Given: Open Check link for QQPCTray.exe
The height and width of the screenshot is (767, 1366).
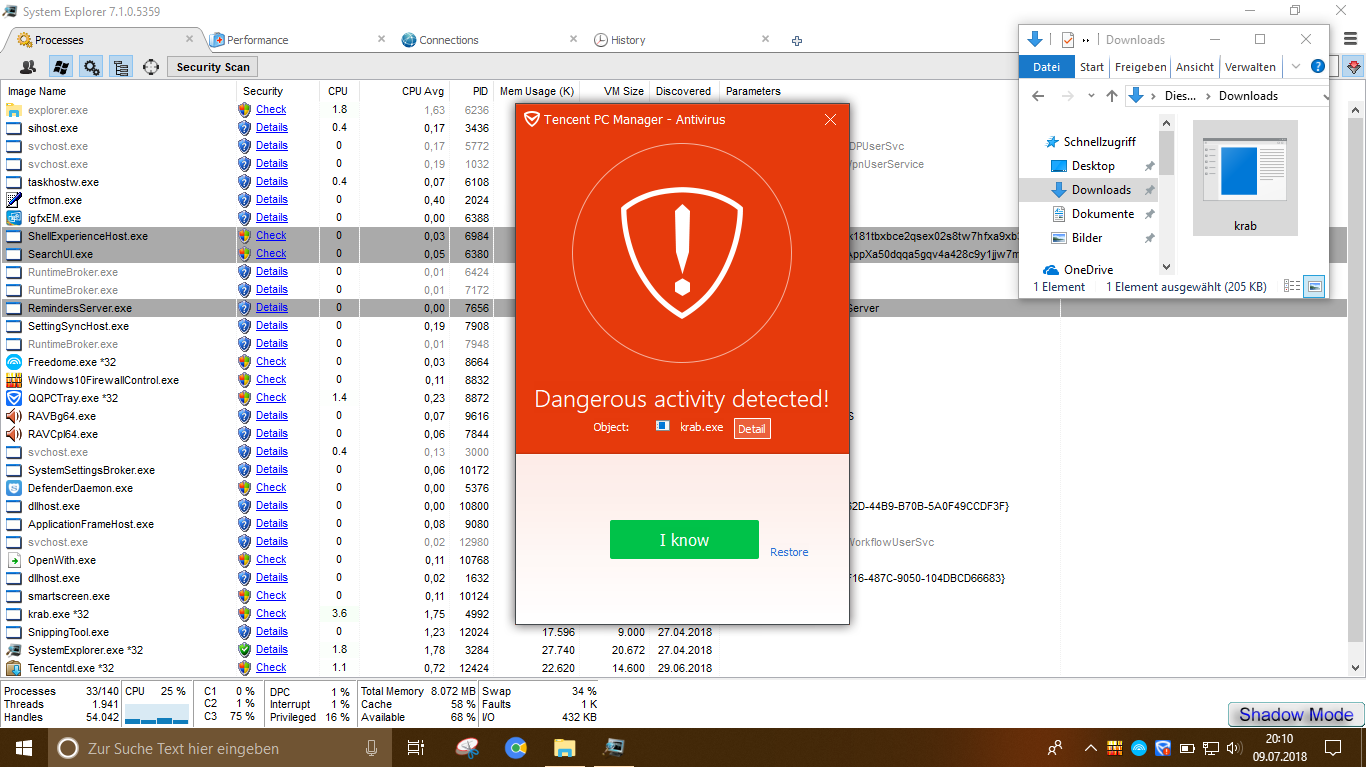Looking at the screenshot, I should click(x=271, y=398).
